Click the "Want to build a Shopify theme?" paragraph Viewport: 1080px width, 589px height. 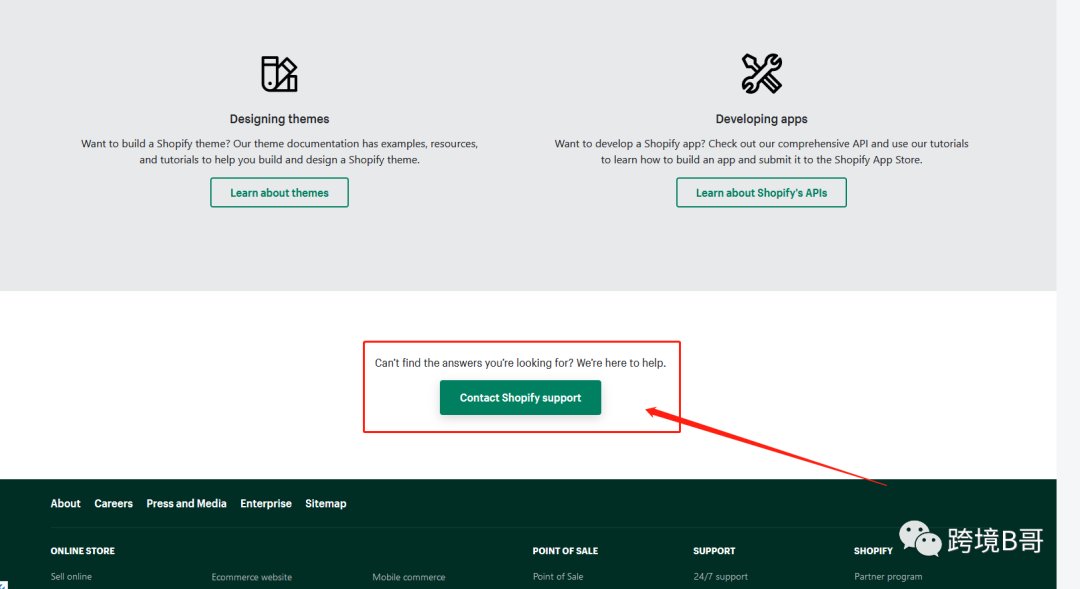(x=279, y=152)
